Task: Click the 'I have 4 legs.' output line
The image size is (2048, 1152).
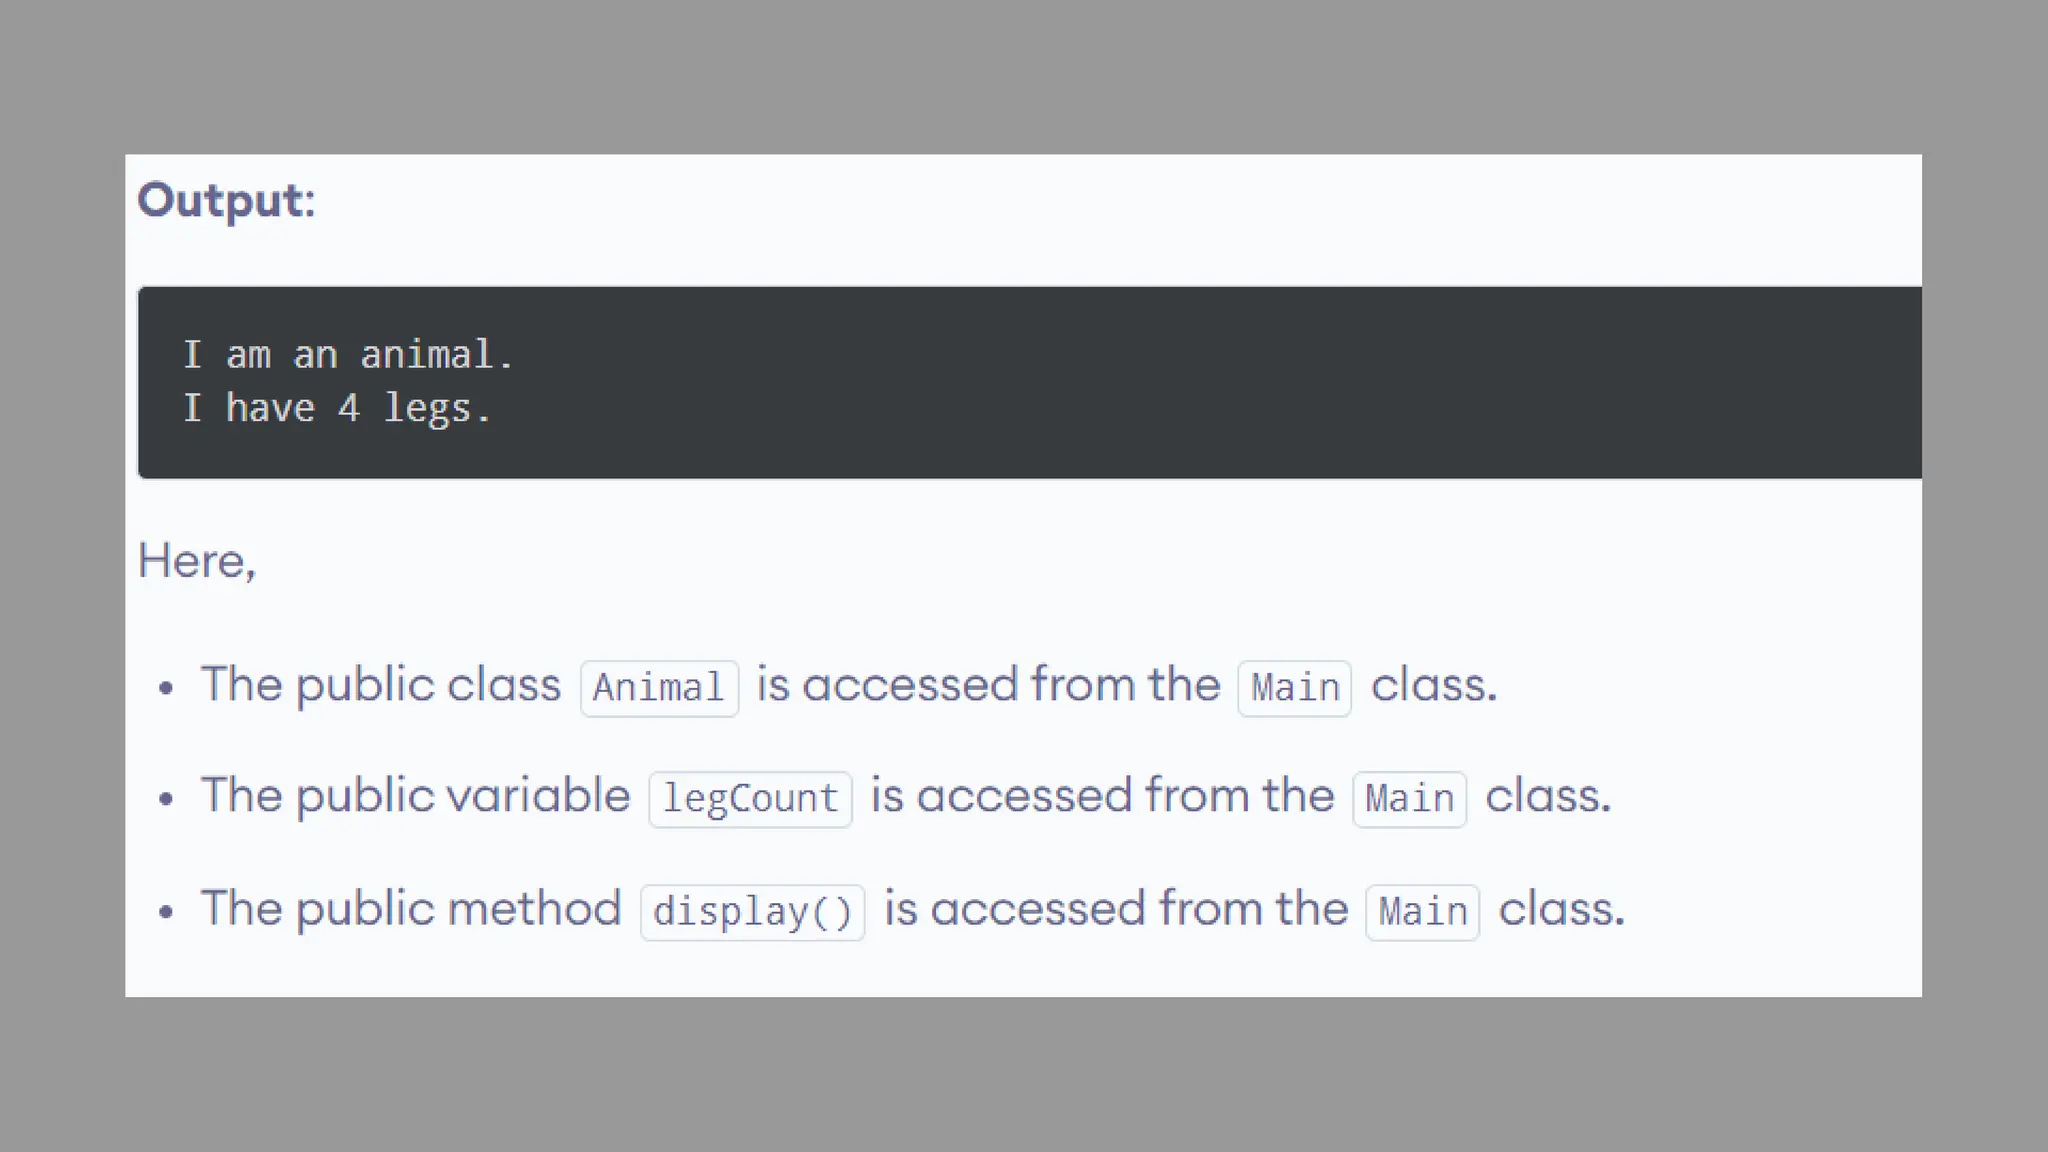Action: [x=337, y=408]
